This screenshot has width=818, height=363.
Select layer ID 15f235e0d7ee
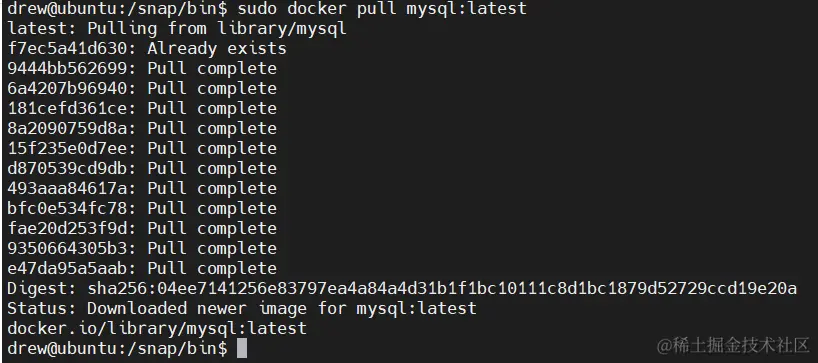pyautogui.click(x=67, y=148)
